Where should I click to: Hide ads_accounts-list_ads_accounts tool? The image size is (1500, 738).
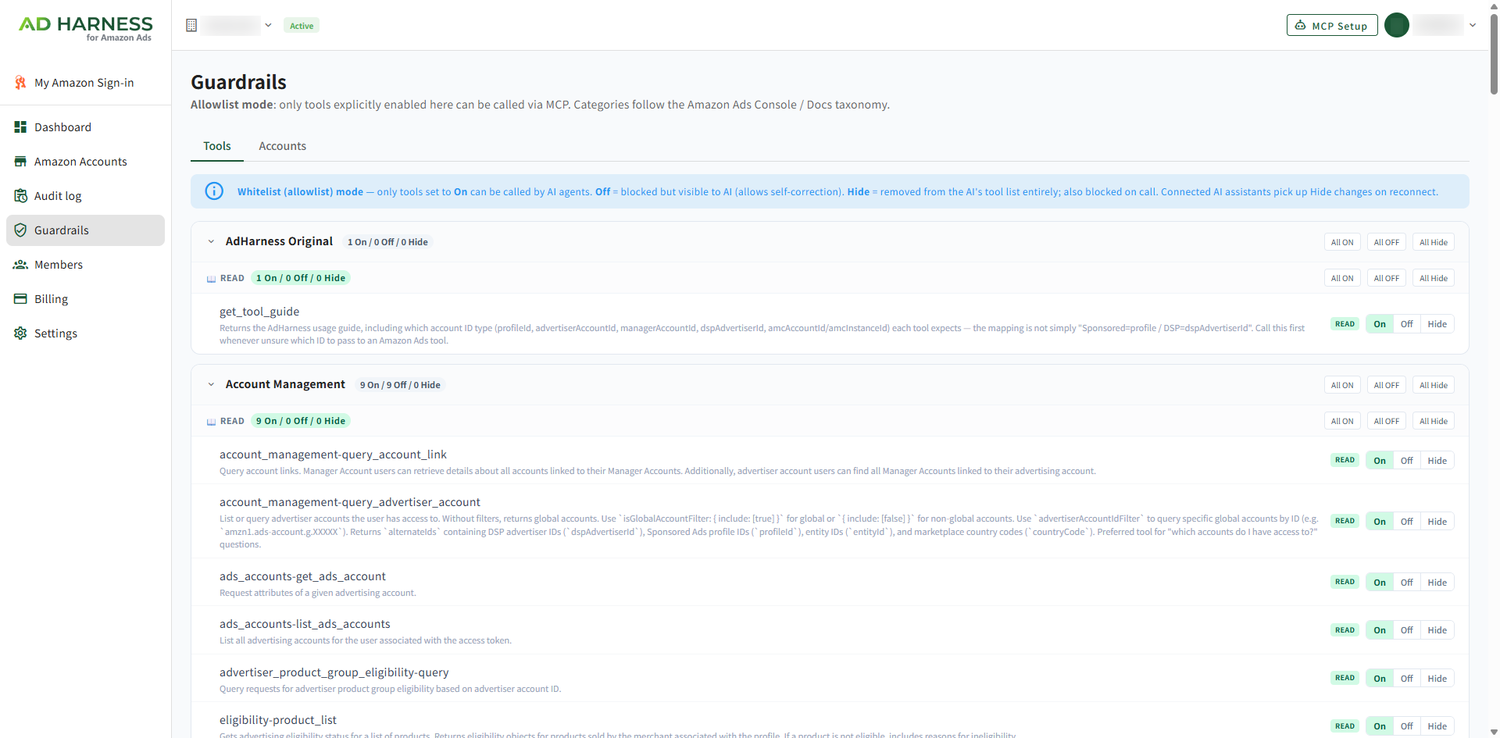point(1437,630)
